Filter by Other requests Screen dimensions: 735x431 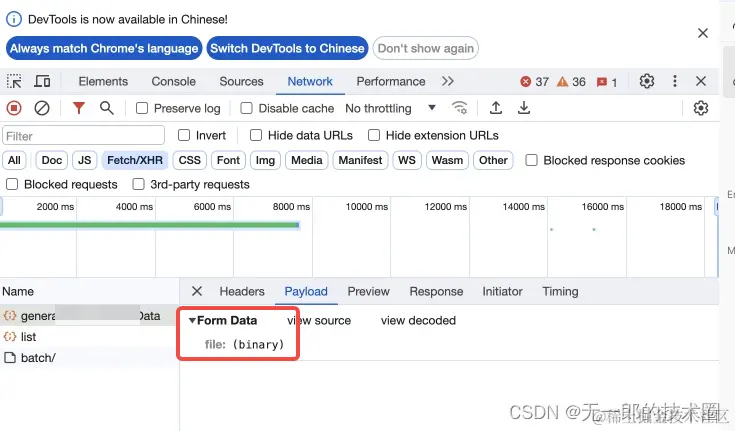493,160
